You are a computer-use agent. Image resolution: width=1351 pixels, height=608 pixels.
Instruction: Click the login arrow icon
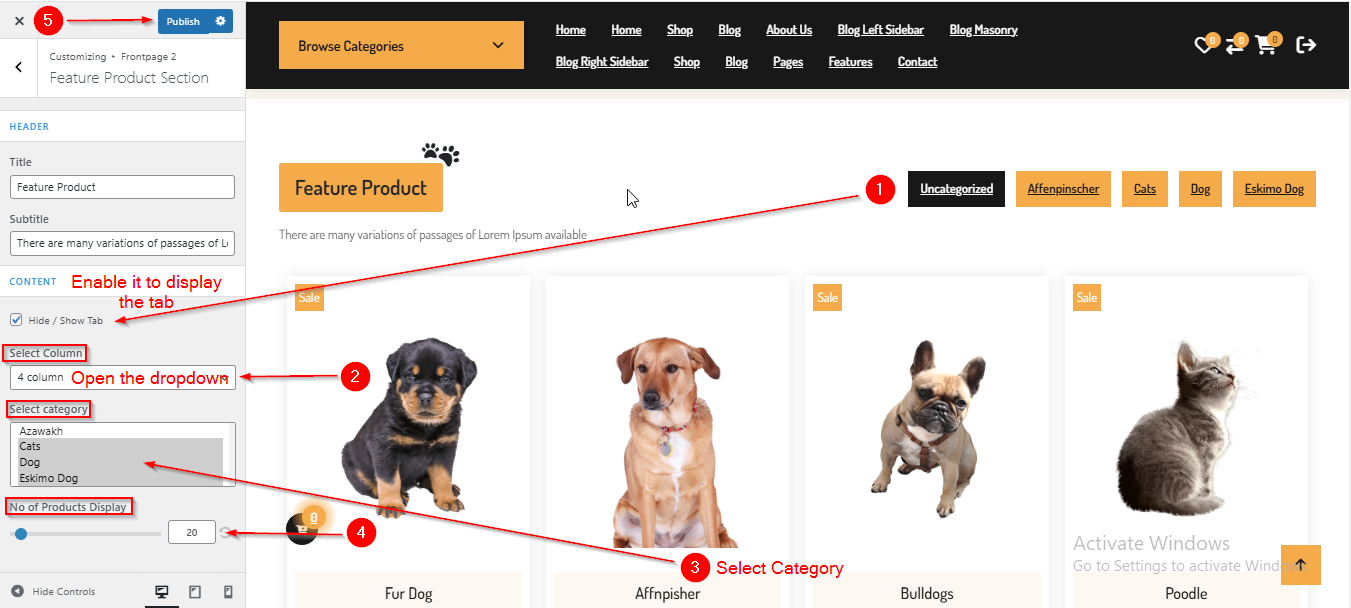pos(1306,45)
